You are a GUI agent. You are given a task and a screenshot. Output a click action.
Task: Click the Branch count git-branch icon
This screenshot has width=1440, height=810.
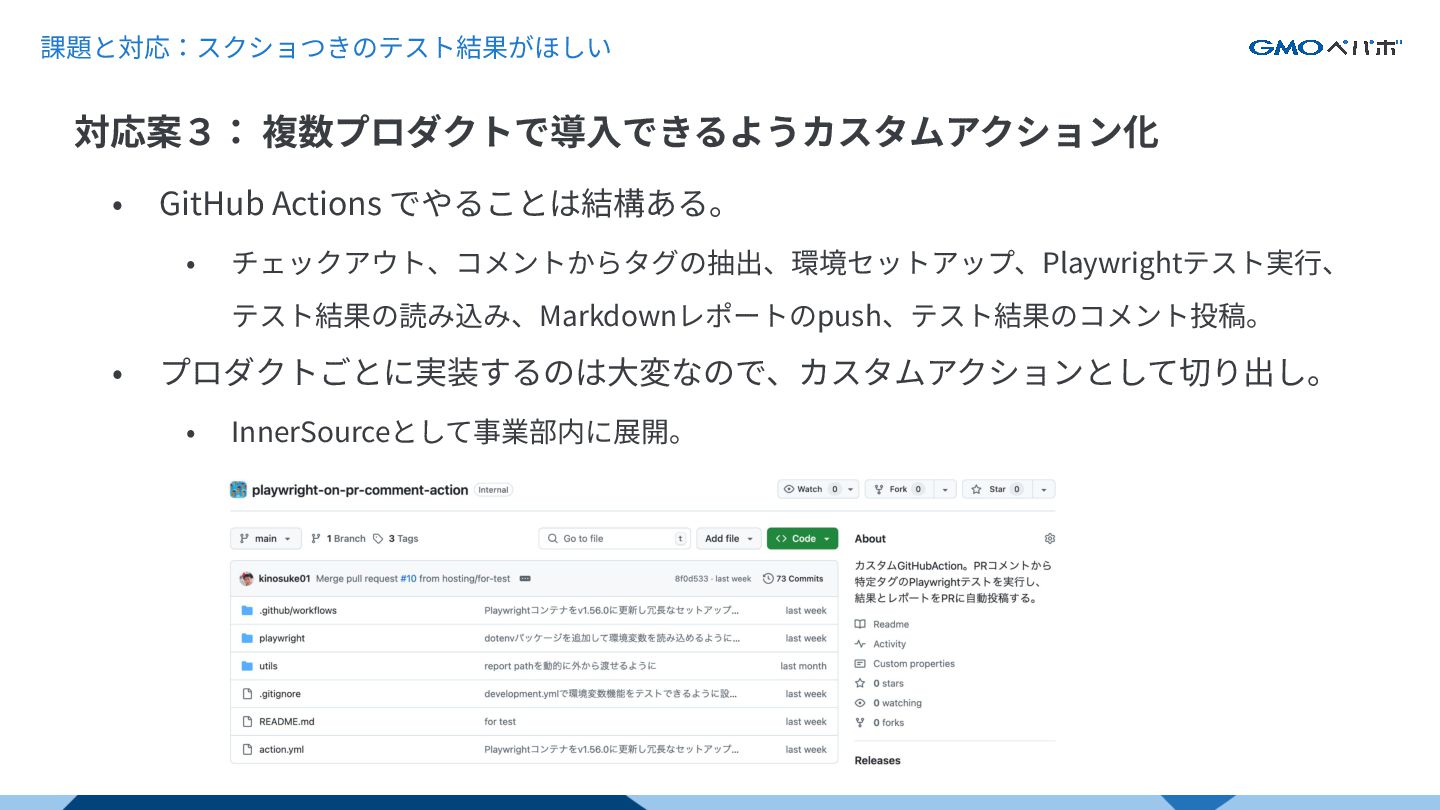316,538
